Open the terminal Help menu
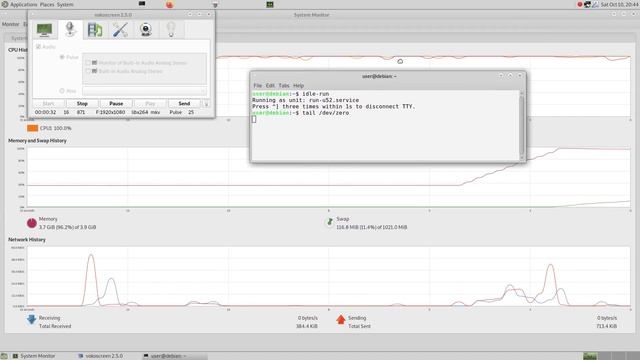The width and height of the screenshot is (640, 360). click(x=298, y=85)
